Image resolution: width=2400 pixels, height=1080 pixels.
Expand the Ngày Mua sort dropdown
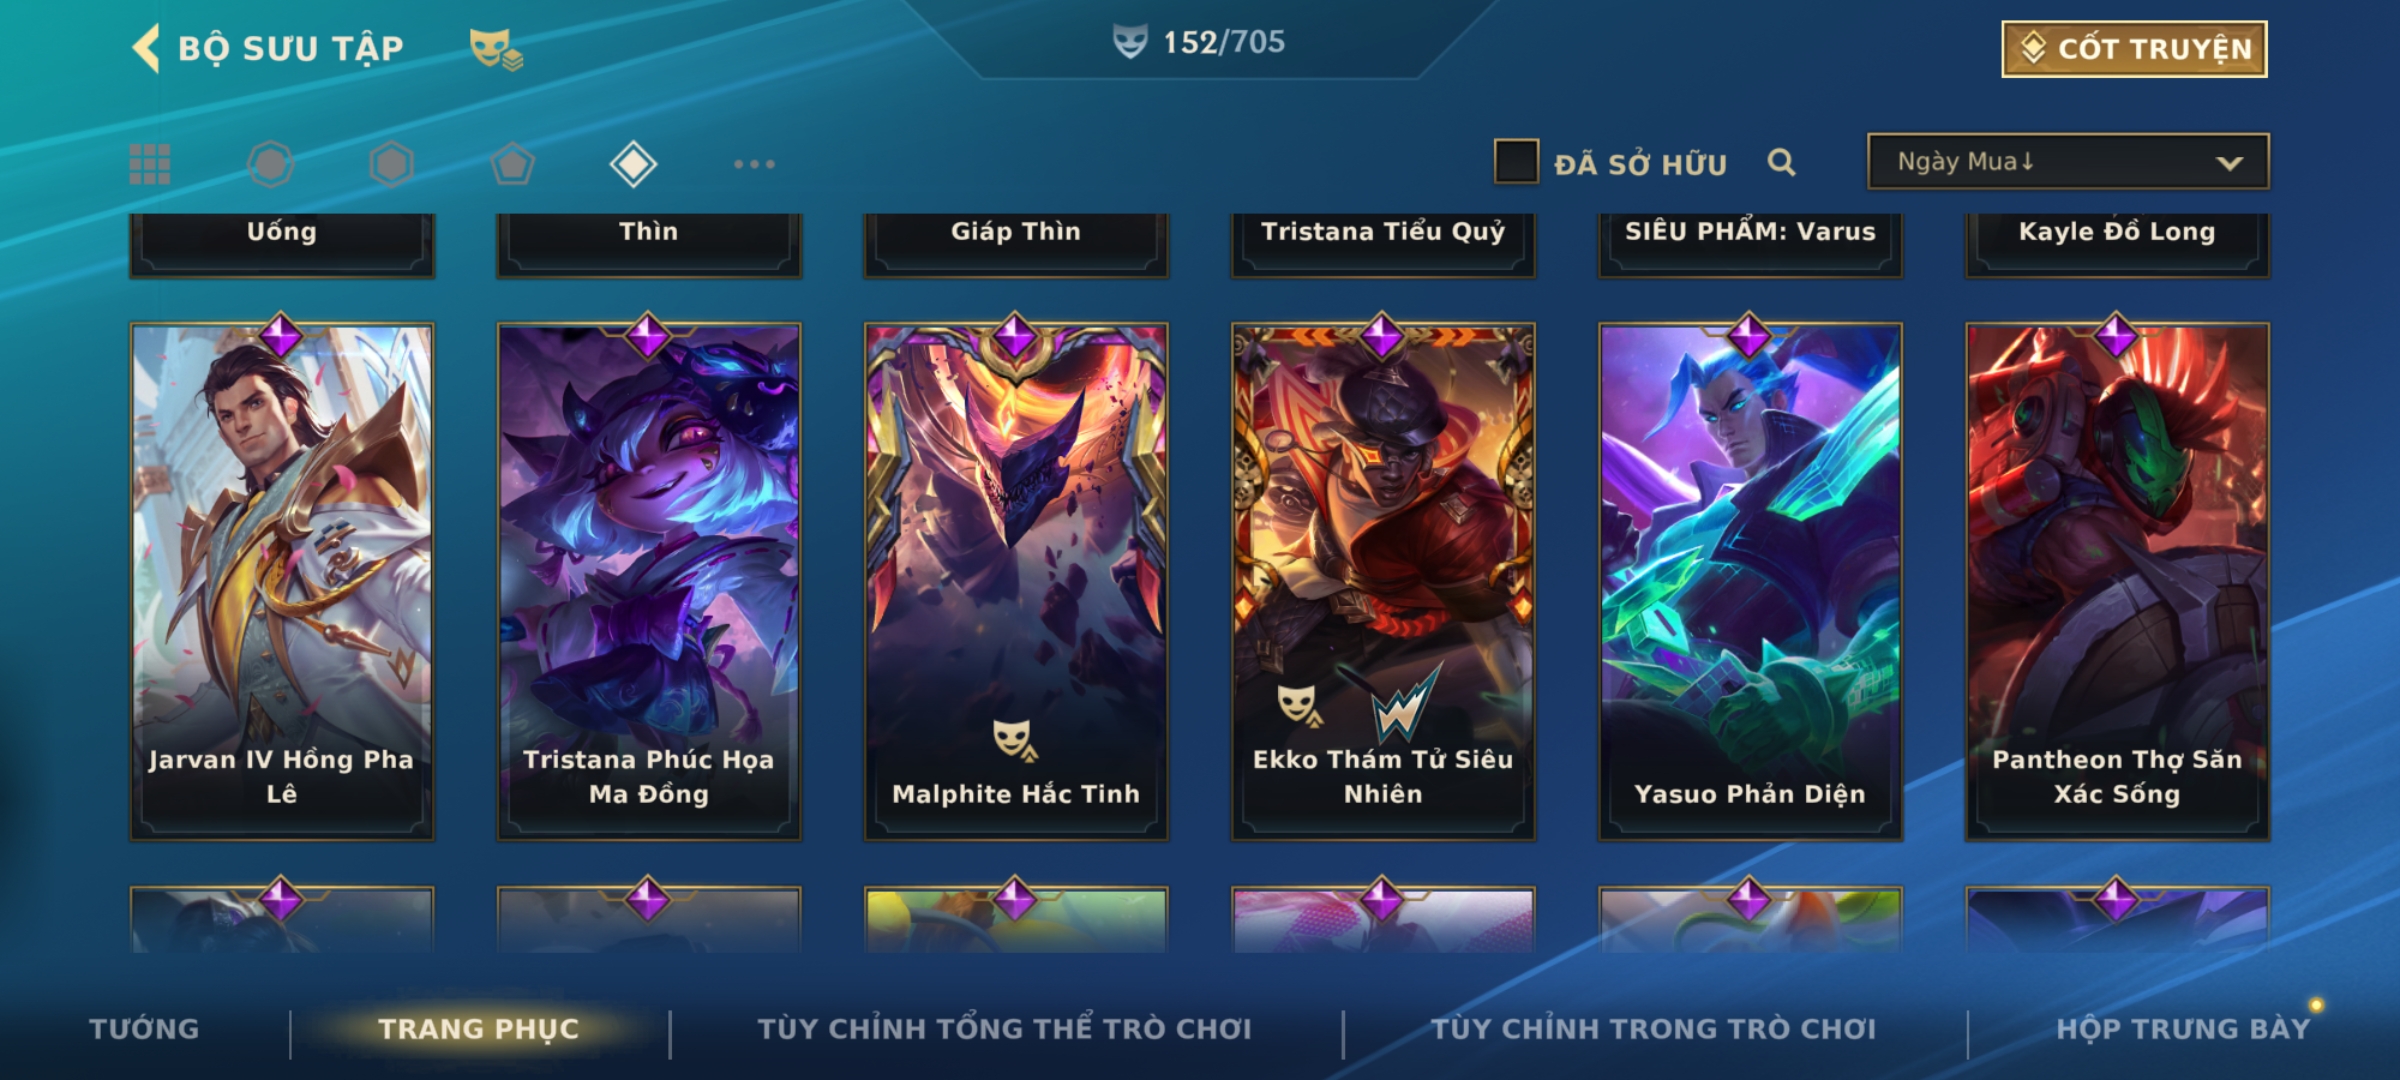click(x=2068, y=162)
